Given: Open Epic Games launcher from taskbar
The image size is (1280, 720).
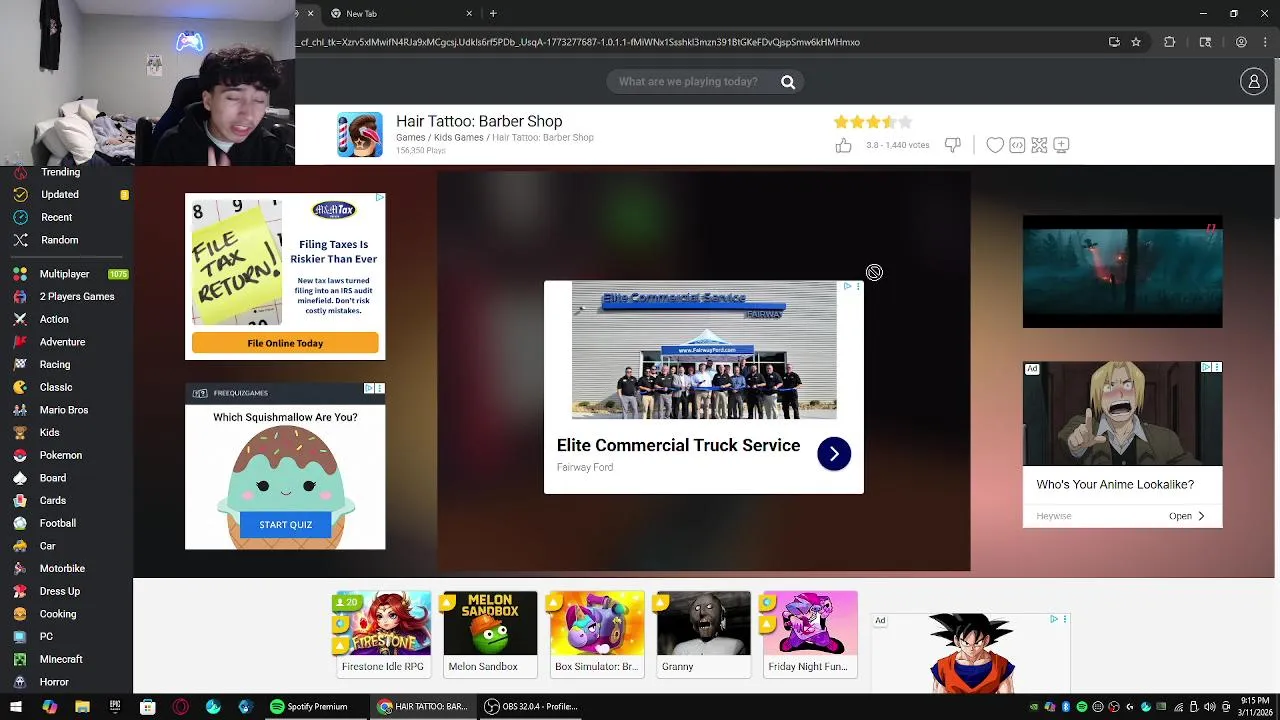Looking at the screenshot, I should (115, 707).
